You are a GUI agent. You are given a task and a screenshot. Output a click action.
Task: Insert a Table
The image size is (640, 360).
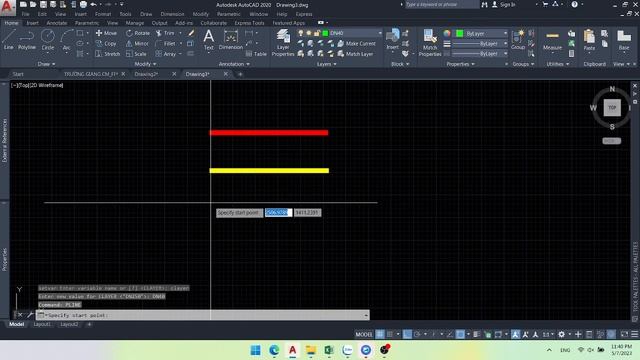[x=256, y=54]
